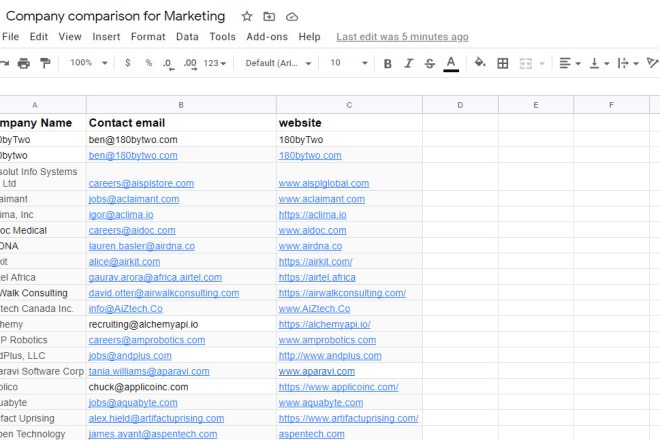Open the View menu
This screenshot has height=440, width=660.
coord(70,37)
